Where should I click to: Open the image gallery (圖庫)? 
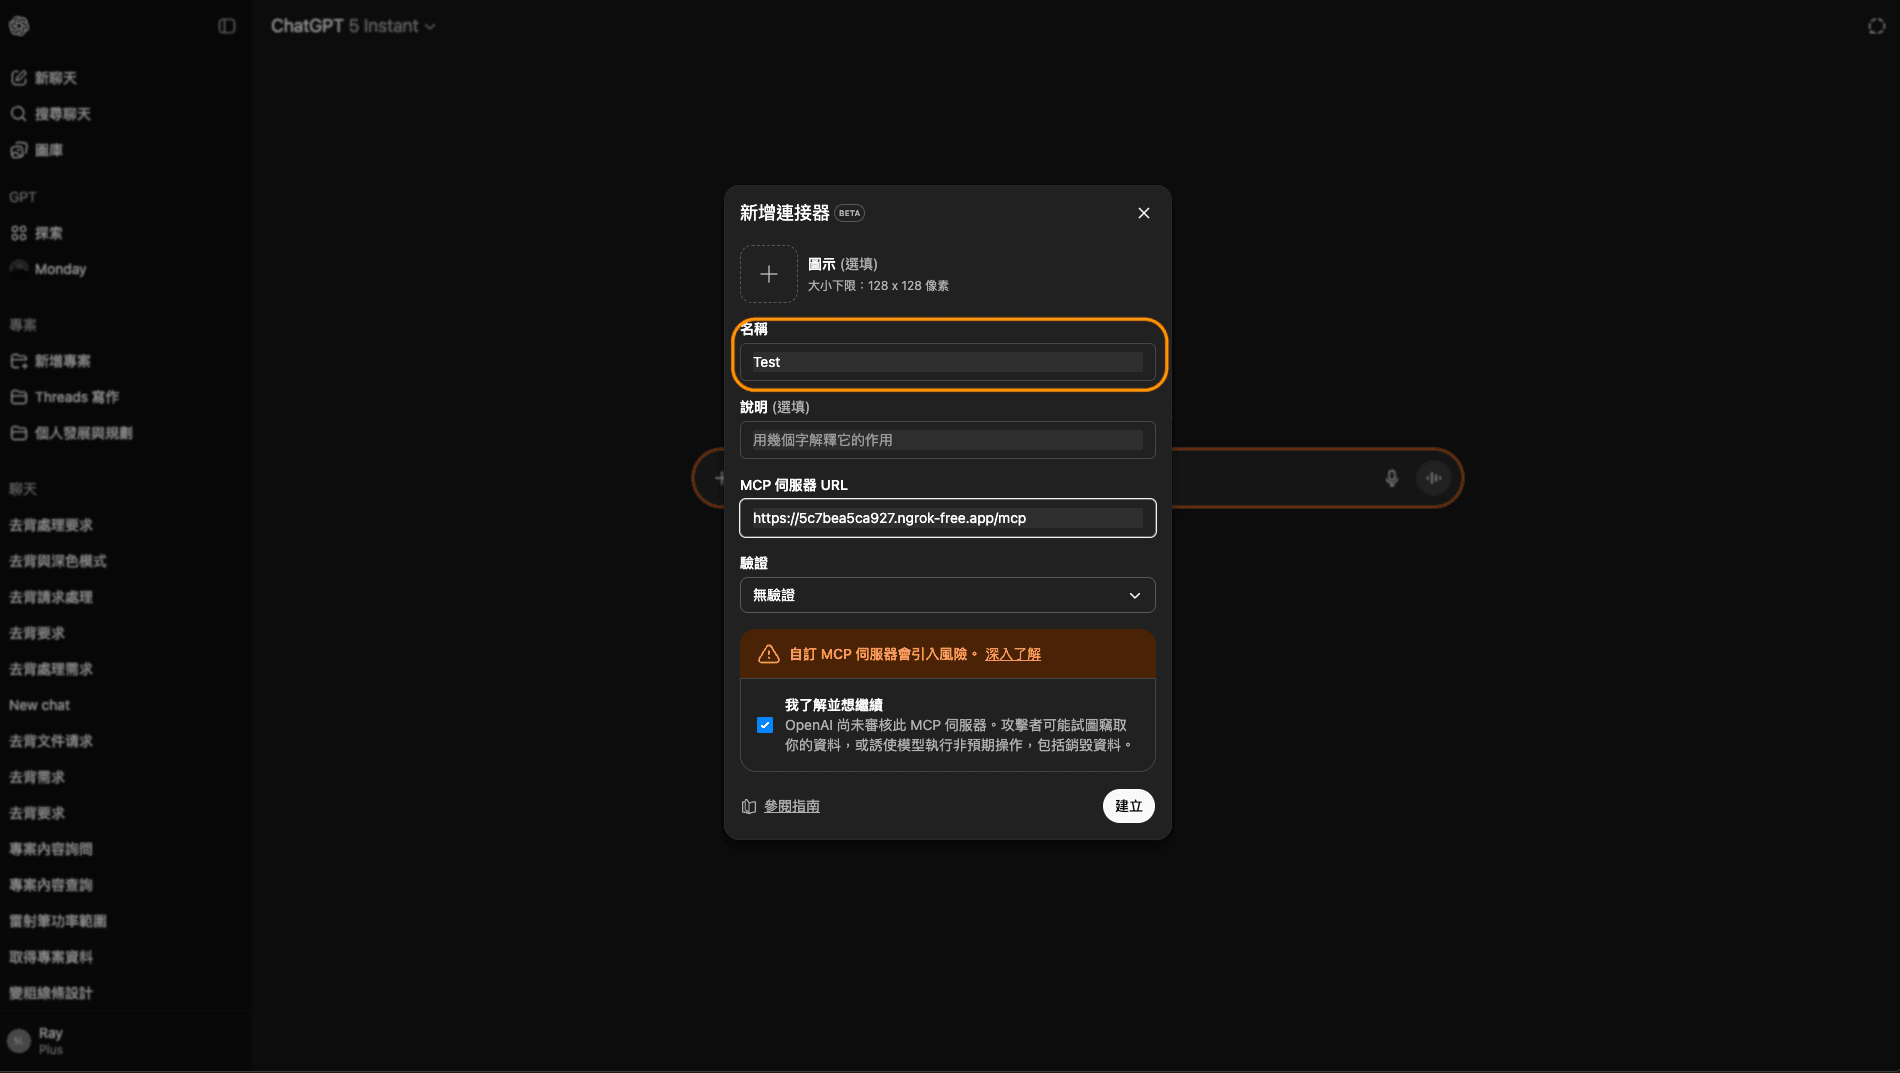(47, 149)
